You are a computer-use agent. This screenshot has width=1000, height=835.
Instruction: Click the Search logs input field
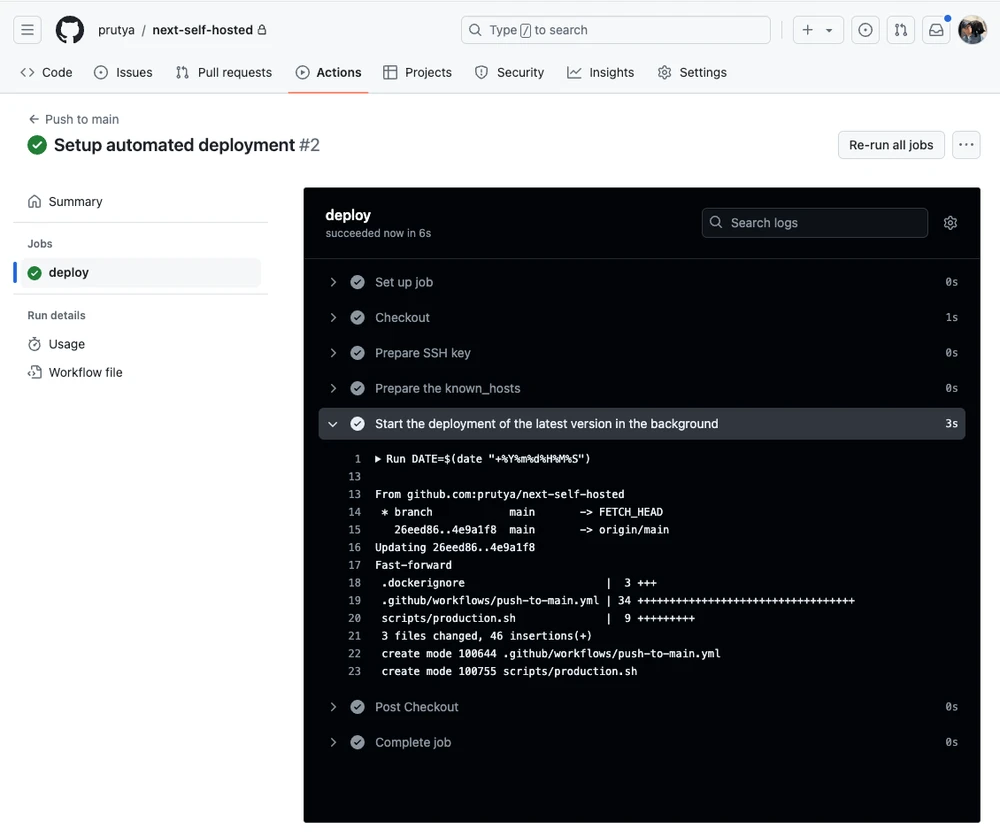(x=814, y=223)
